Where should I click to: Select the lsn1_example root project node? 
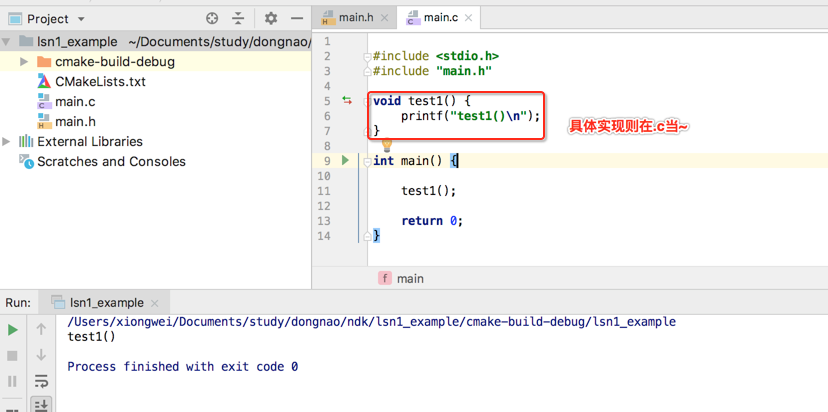77,42
